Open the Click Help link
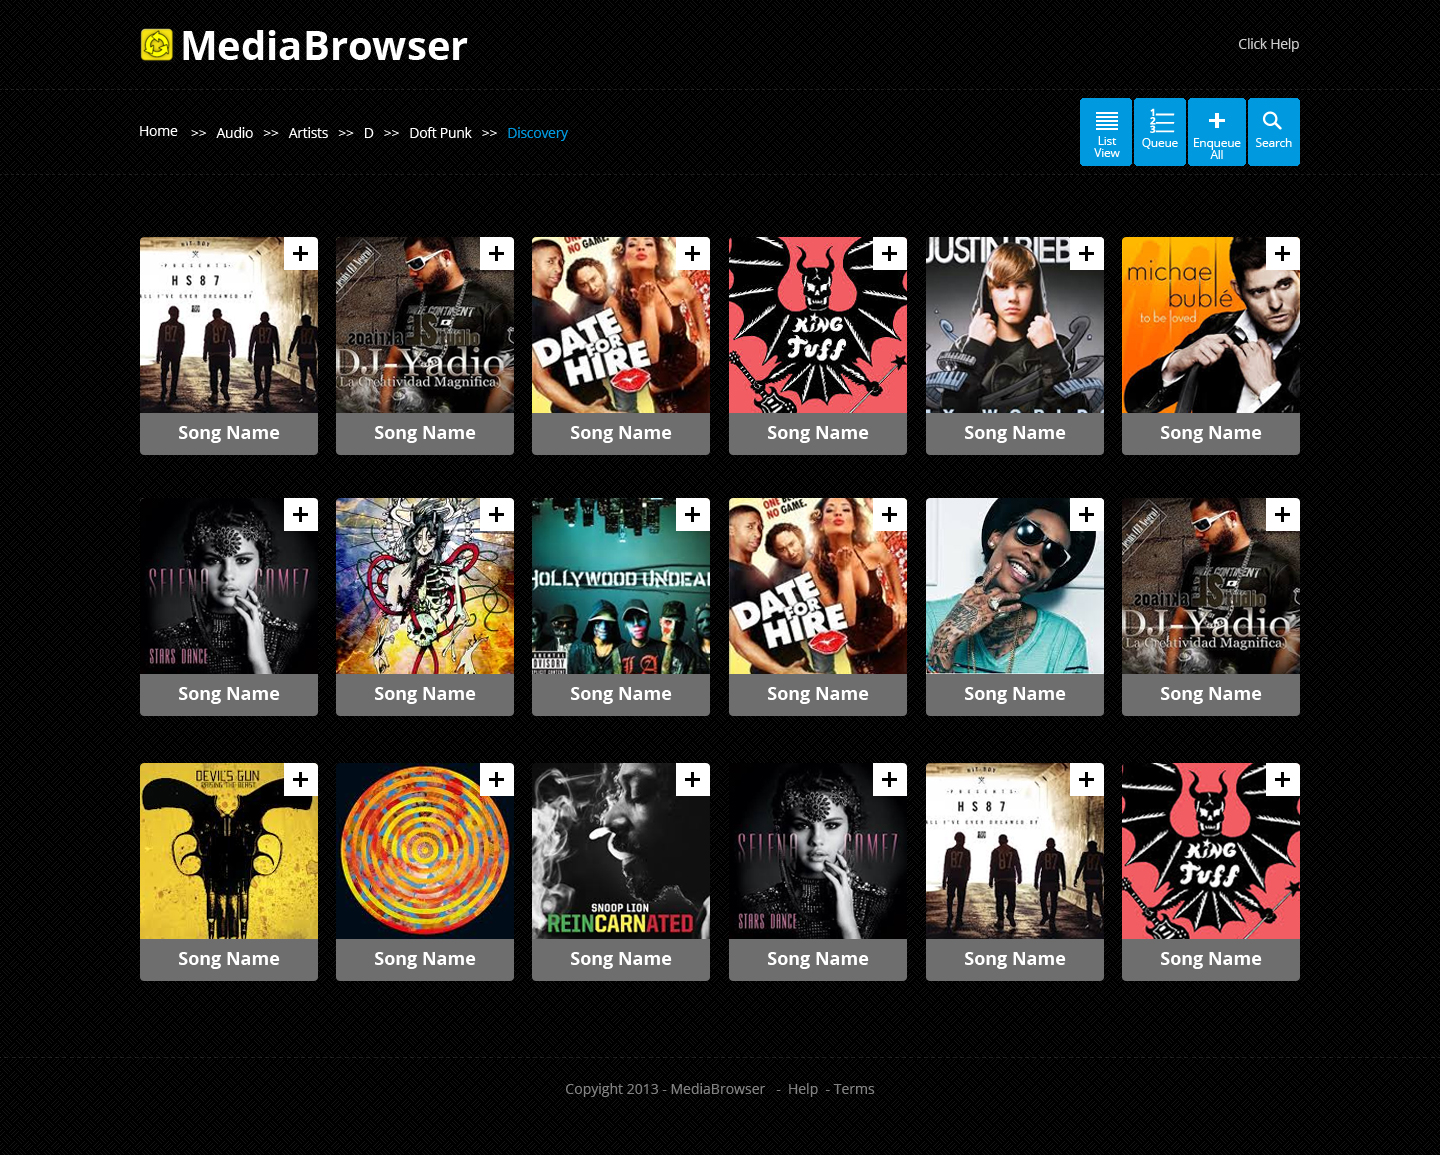Screen dimensions: 1440x1155 click(x=1268, y=44)
